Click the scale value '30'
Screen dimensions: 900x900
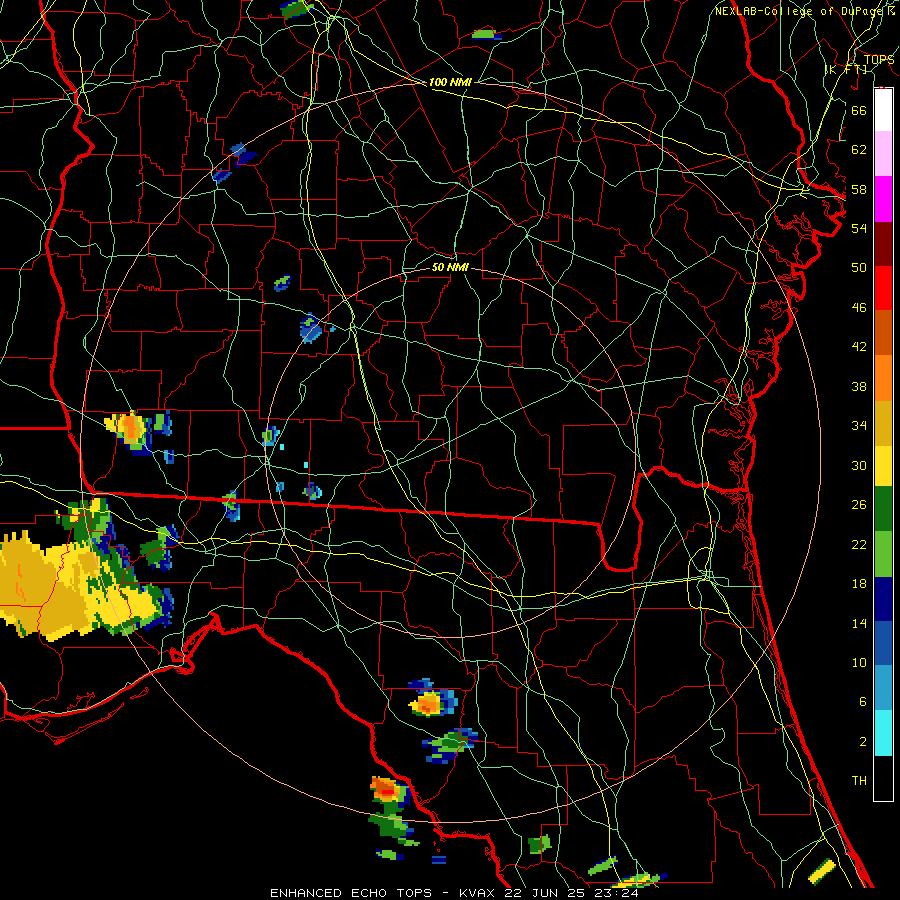tap(859, 465)
